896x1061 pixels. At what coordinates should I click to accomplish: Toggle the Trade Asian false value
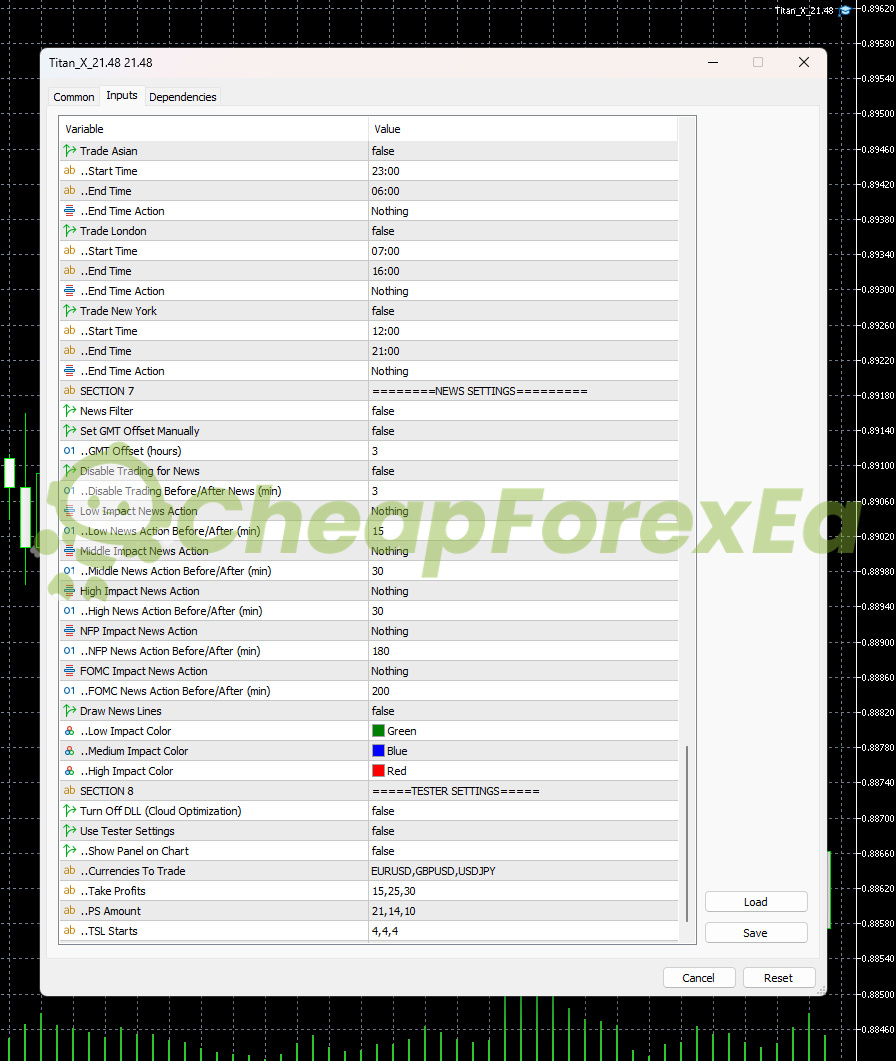click(522, 151)
